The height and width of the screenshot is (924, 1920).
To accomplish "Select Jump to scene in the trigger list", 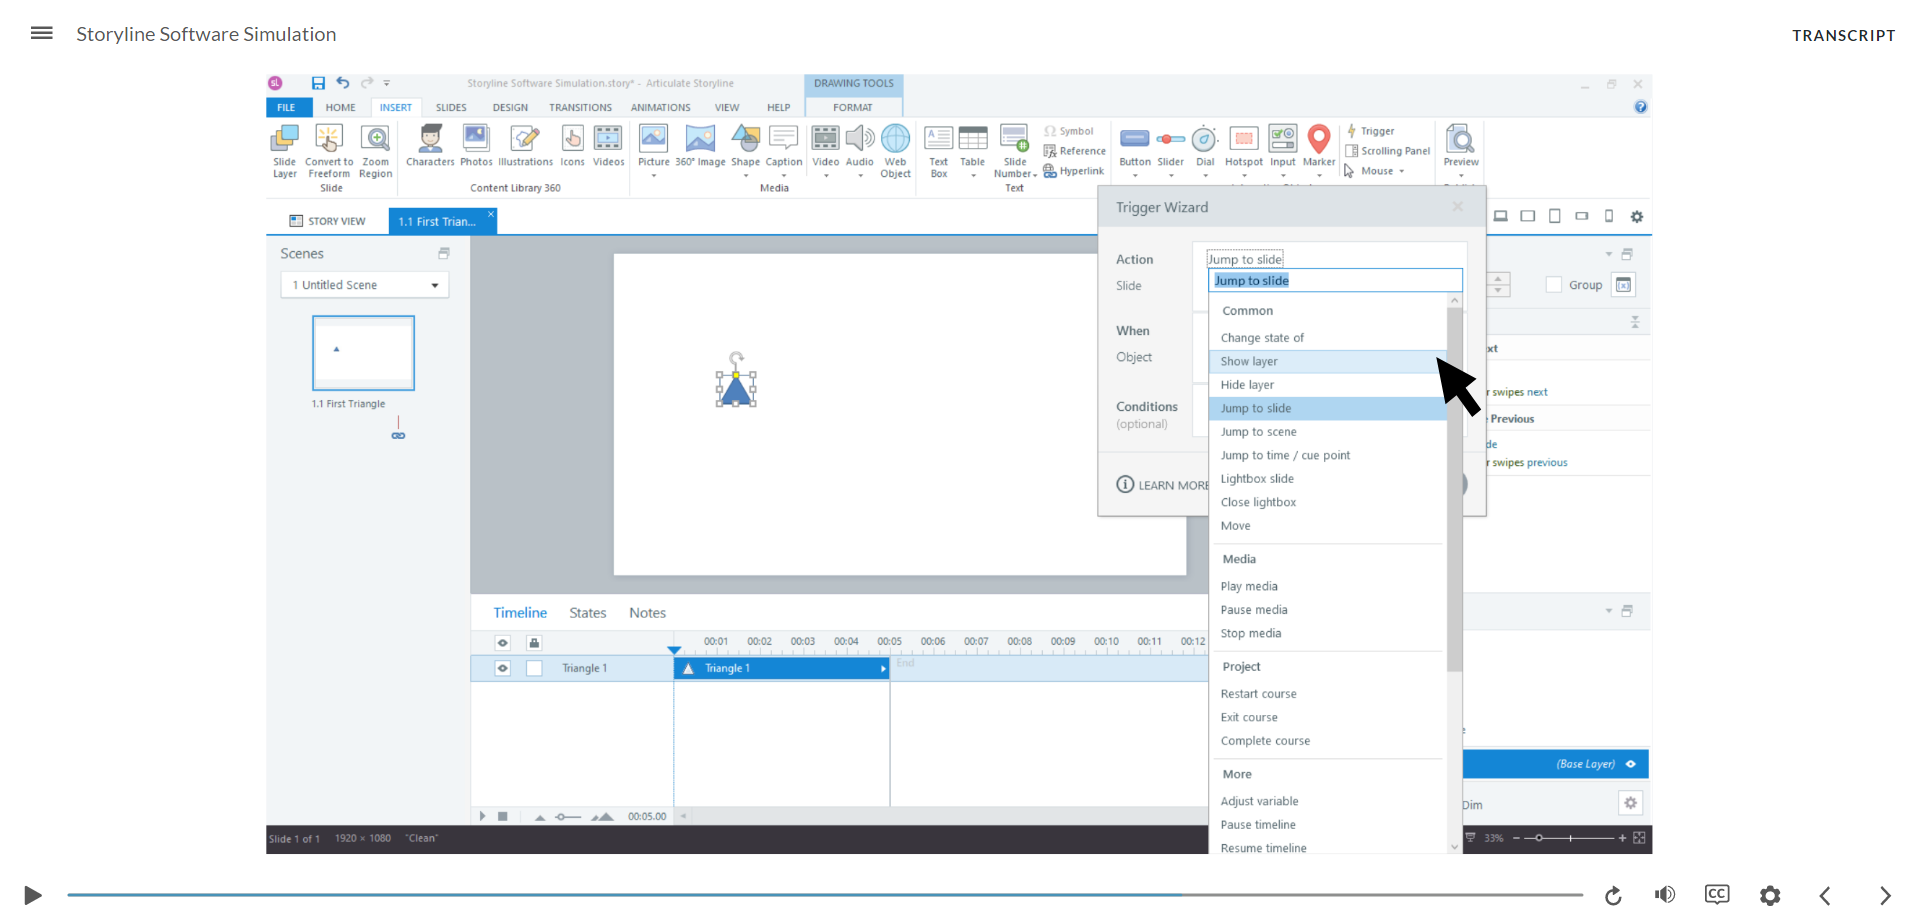I will (1259, 431).
